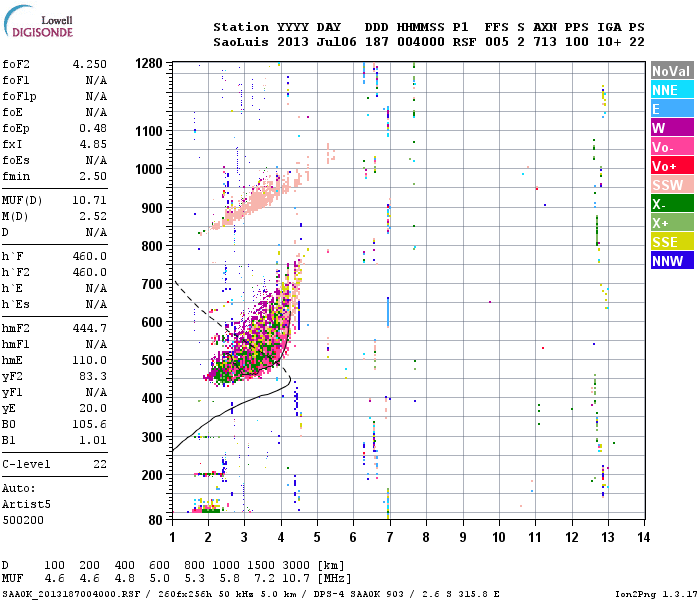Click the B0 value 105.6
The width and height of the screenshot is (700, 600).
[90, 424]
